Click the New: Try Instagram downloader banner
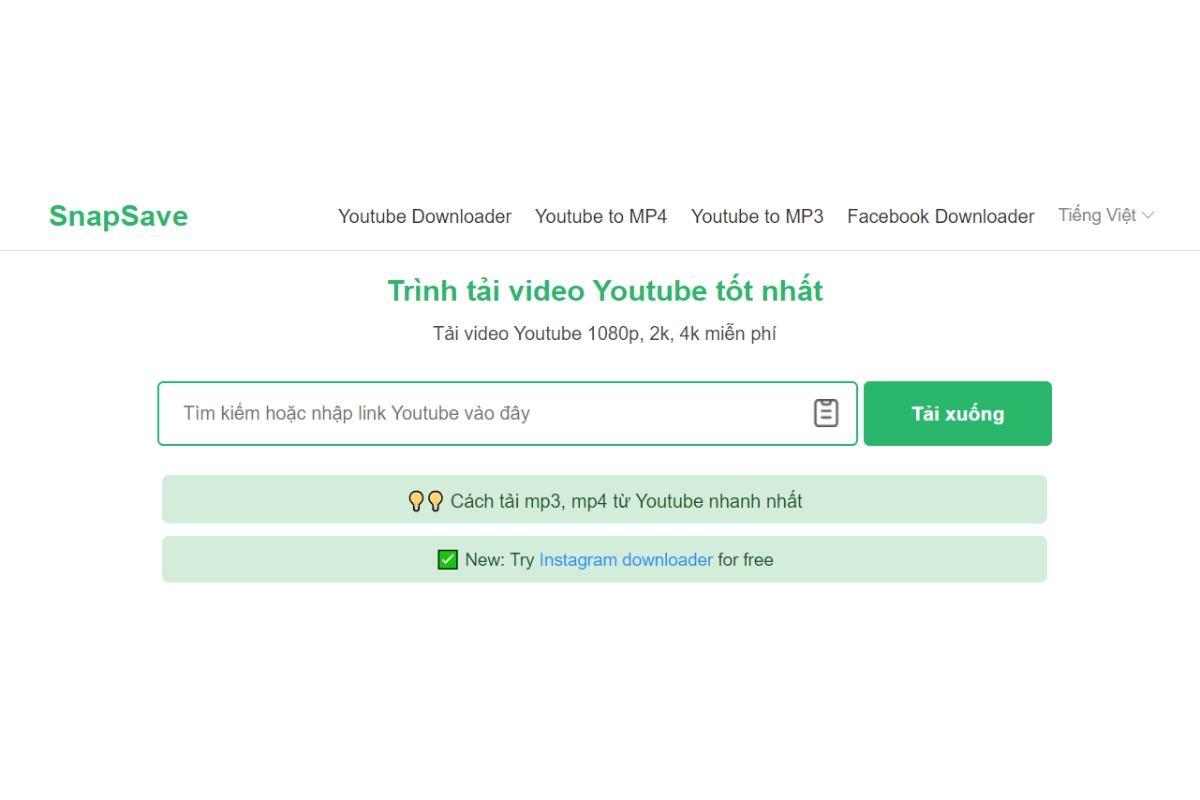This screenshot has height=800, width=1200. 604,559
